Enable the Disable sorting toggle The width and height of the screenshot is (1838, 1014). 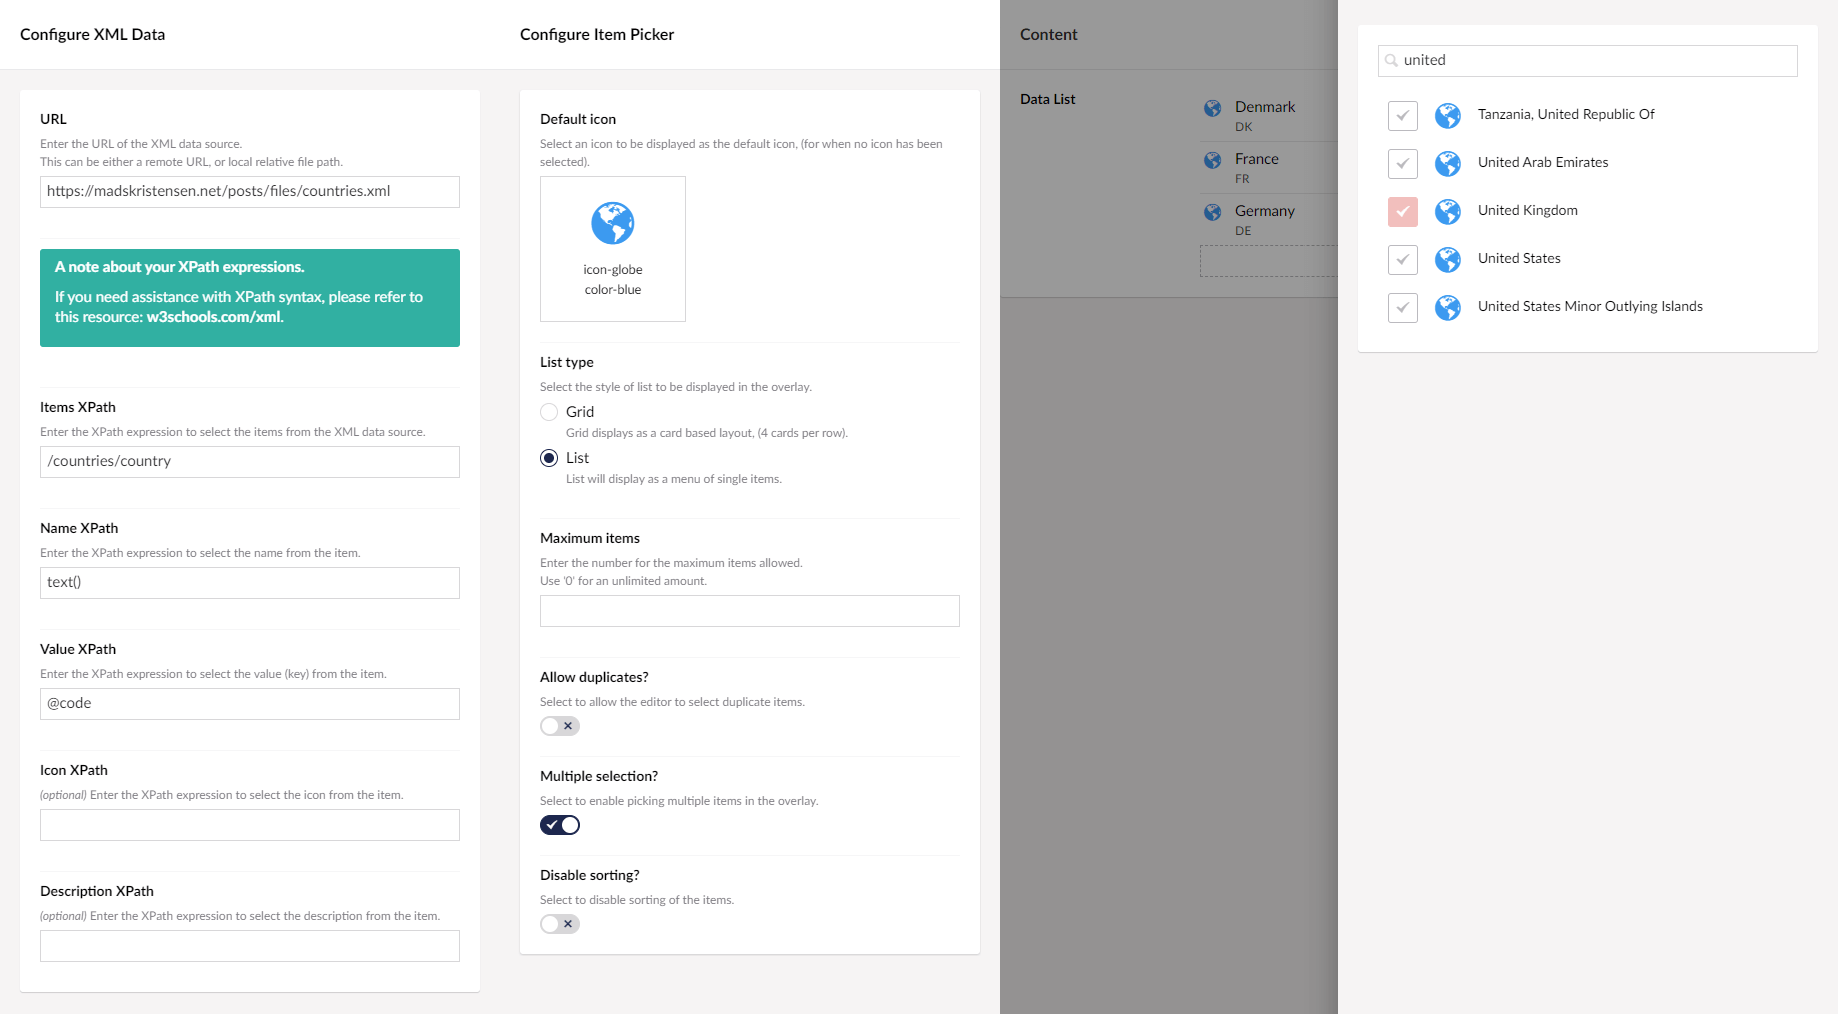click(560, 924)
